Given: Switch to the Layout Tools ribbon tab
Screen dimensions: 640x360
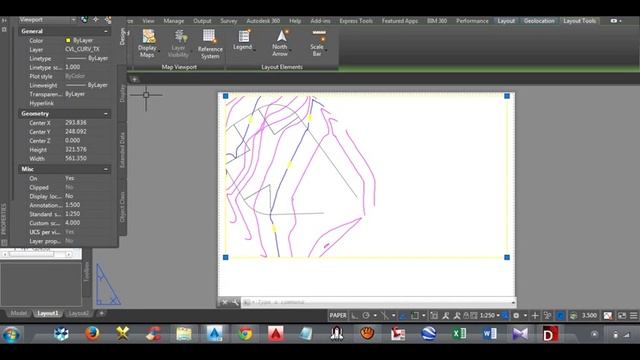Looking at the screenshot, I should click(580, 21).
